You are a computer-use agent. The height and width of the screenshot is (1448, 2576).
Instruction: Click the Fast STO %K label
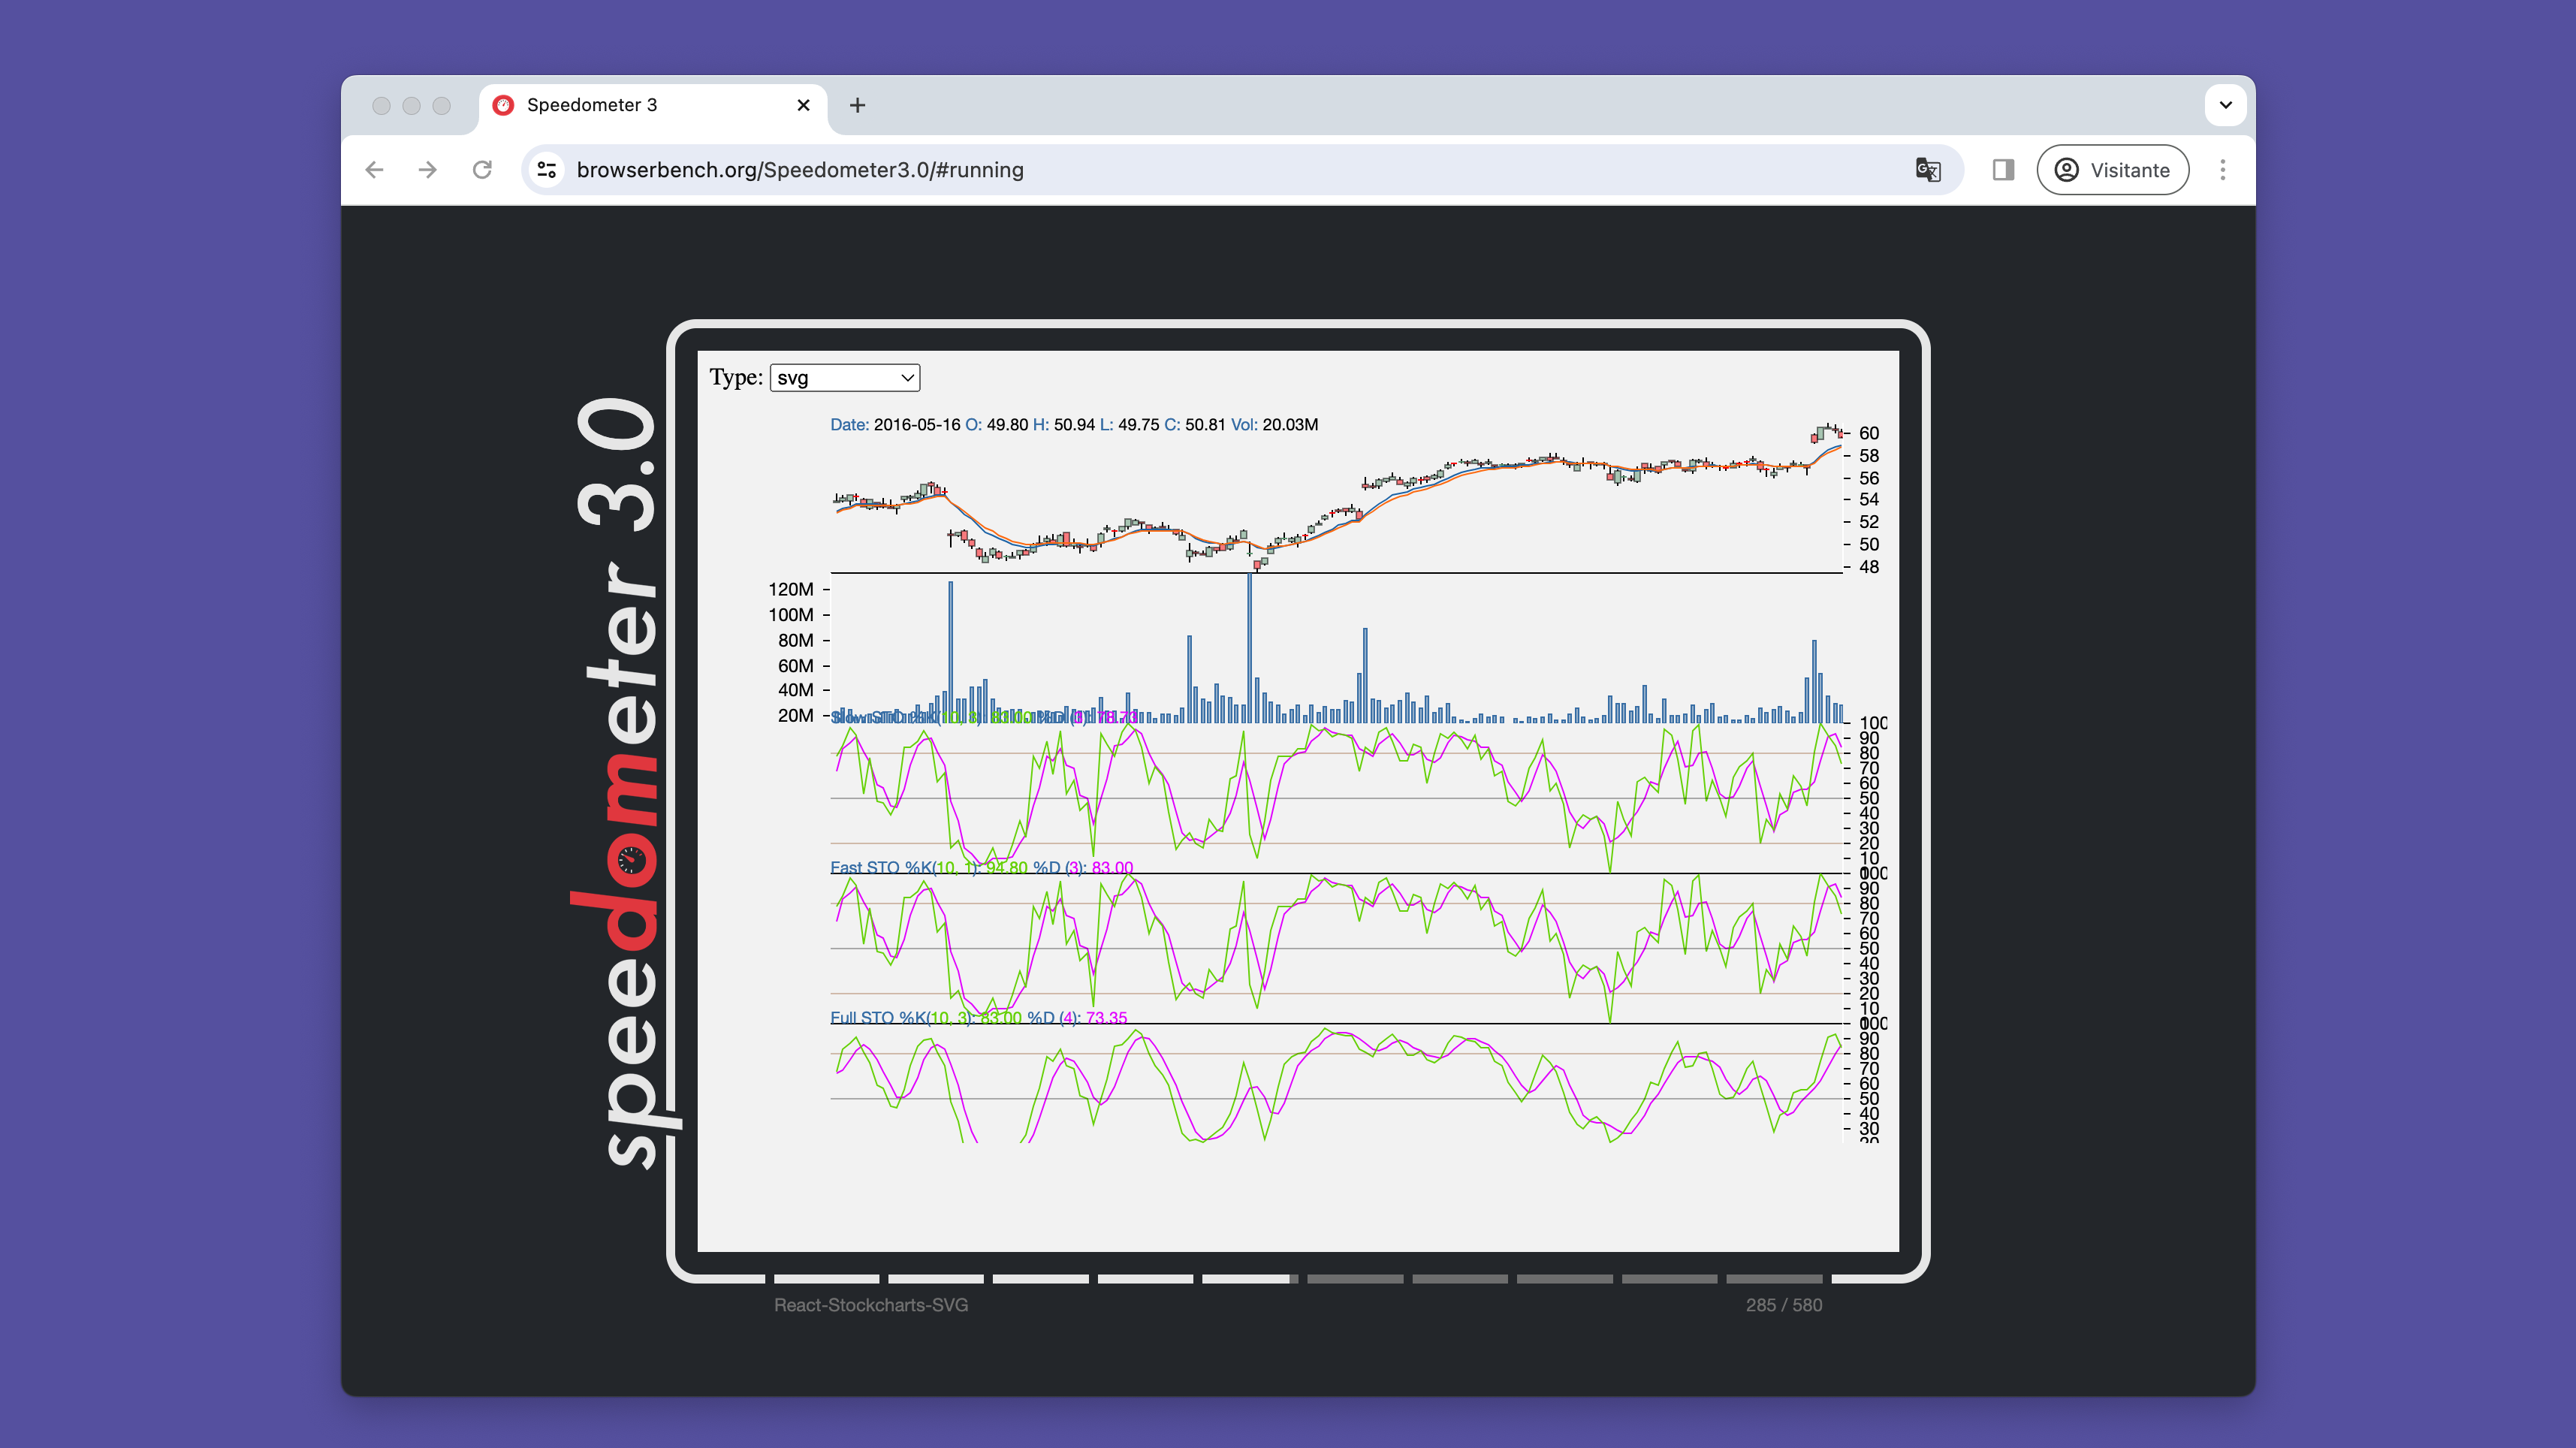pos(981,867)
